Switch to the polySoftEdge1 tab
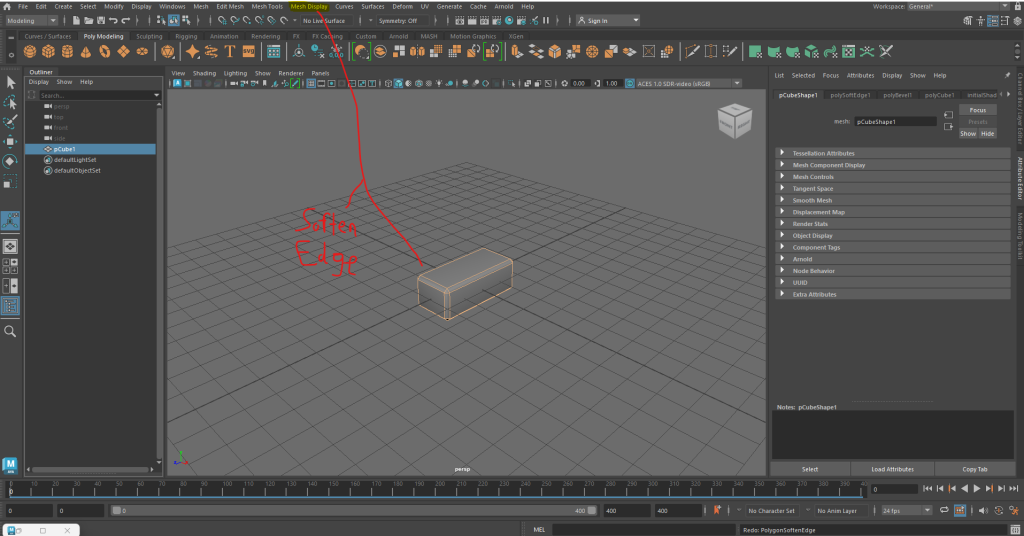Image resolution: width=1024 pixels, height=536 pixels. click(x=848, y=95)
